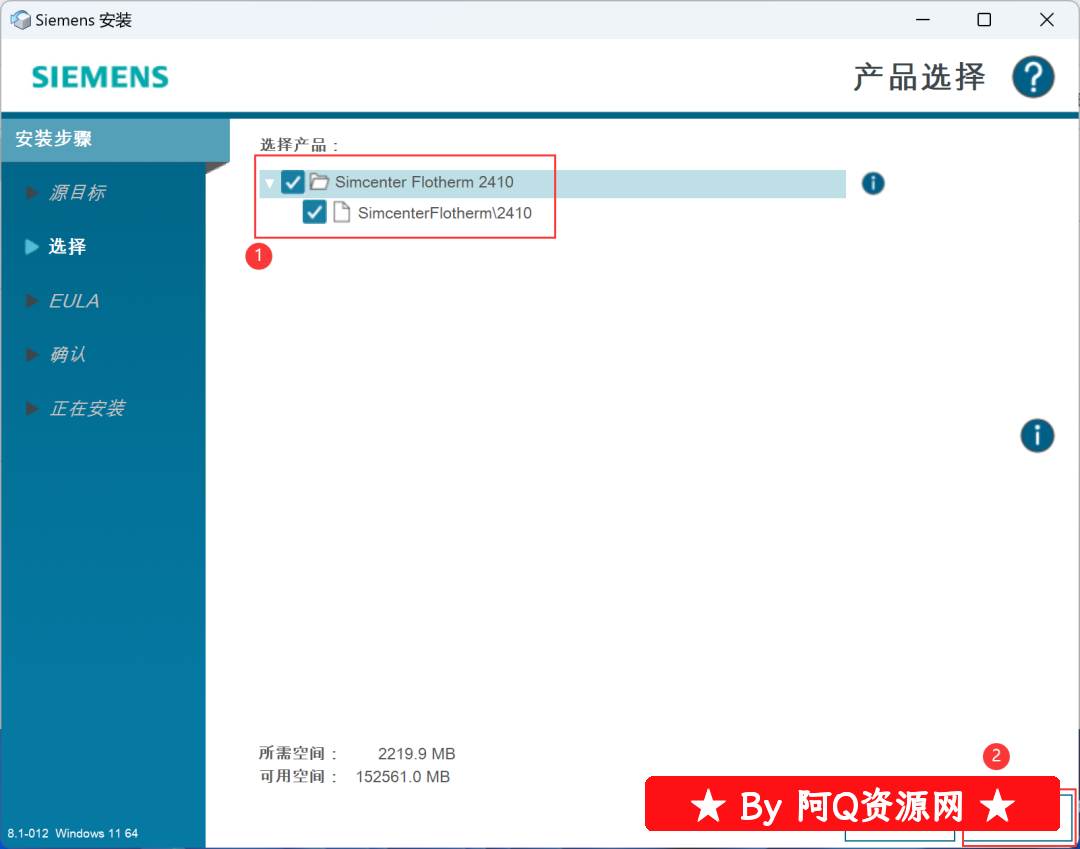Select the 选择 install step

(67, 247)
